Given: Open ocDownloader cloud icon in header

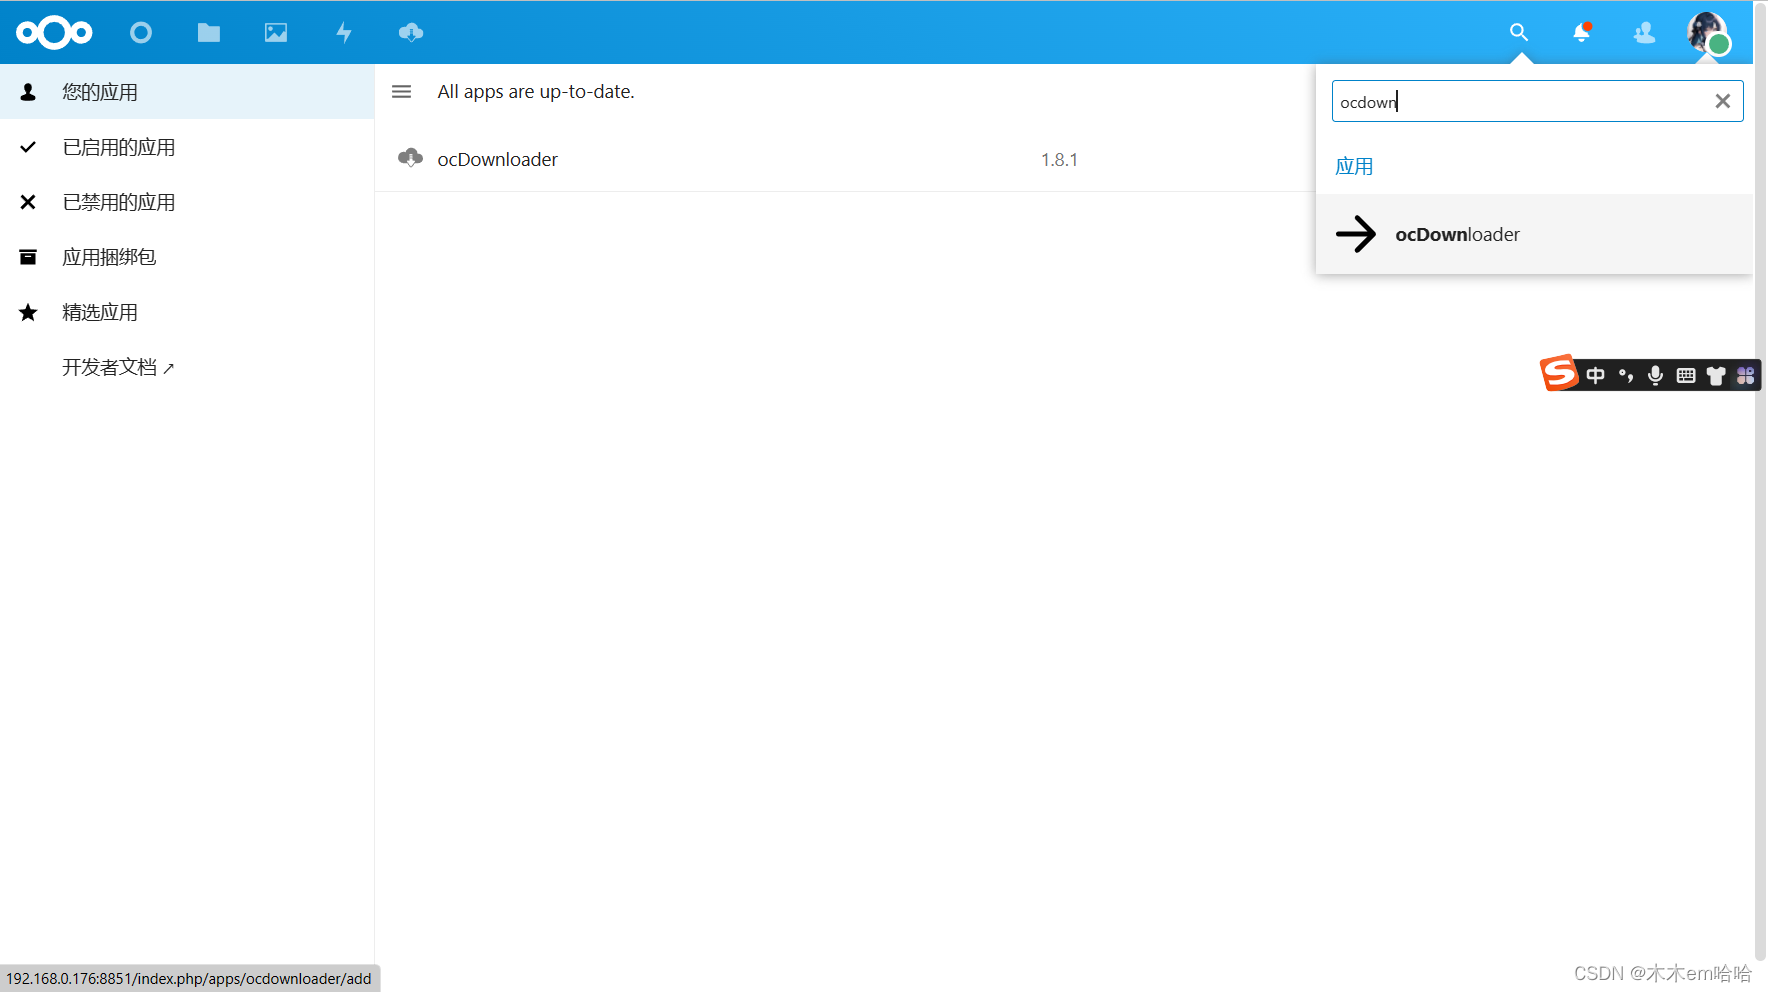Looking at the screenshot, I should 411,33.
